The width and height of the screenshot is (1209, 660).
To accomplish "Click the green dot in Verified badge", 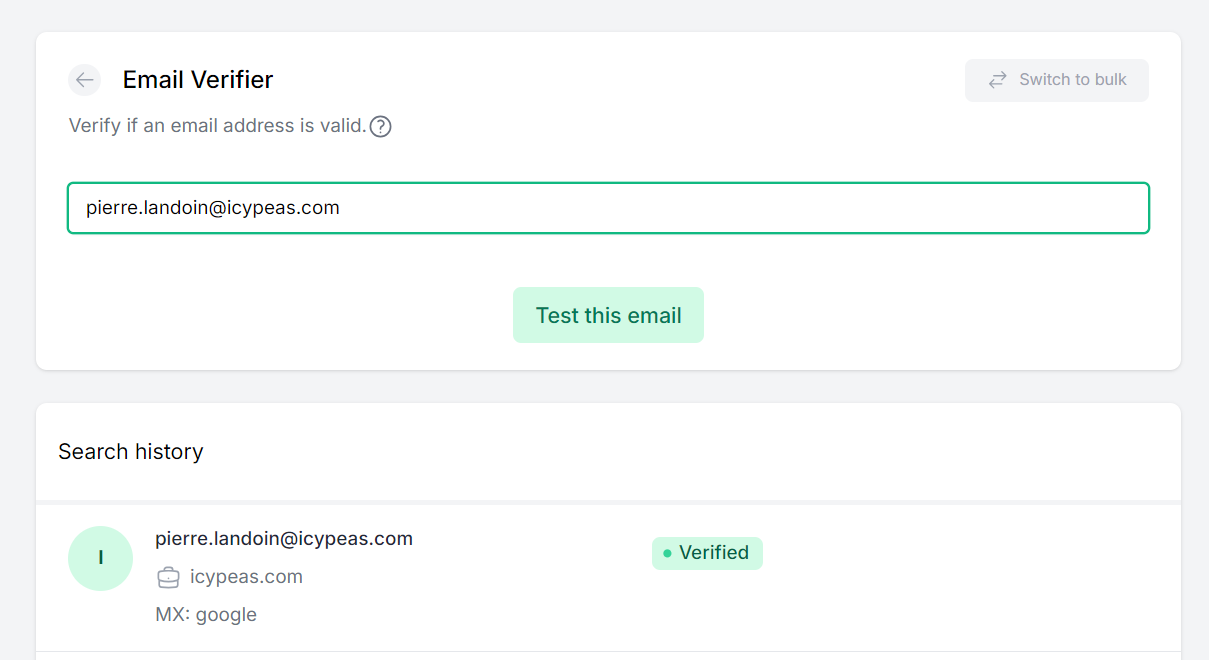I will point(667,553).
